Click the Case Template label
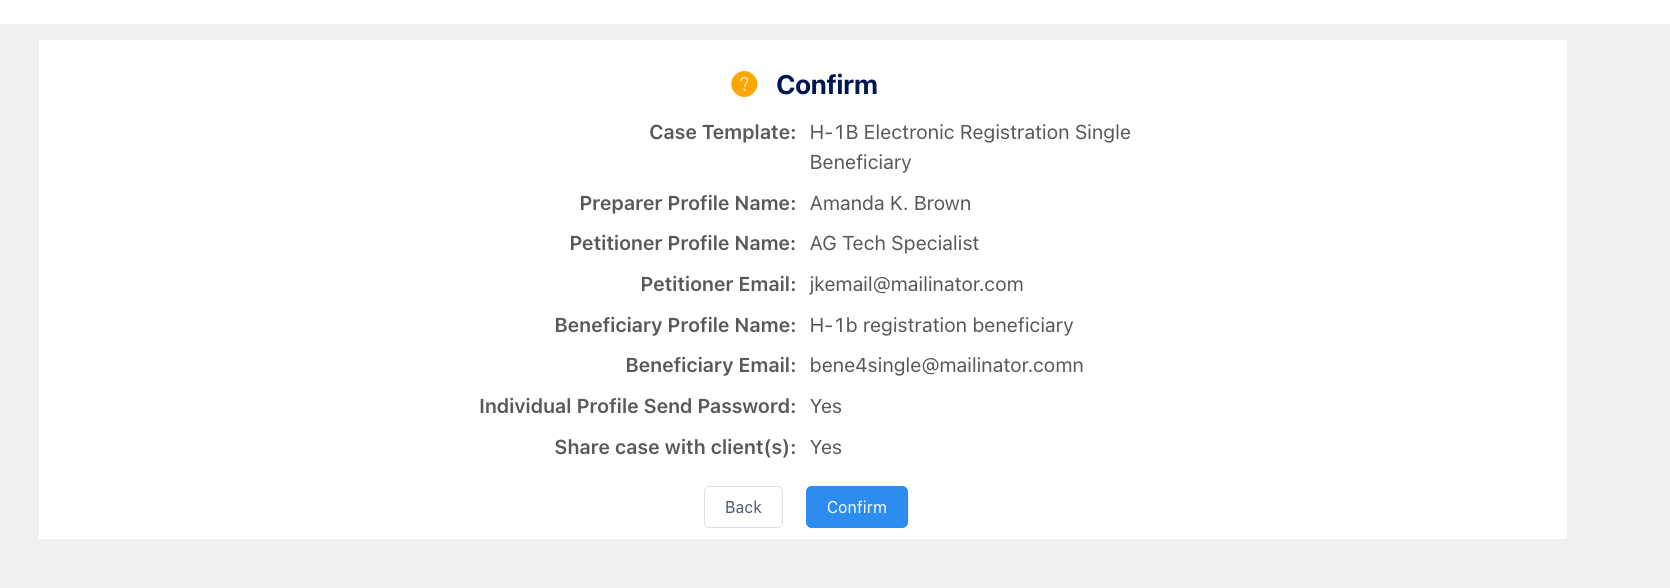This screenshot has height=588, width=1670. pos(722,132)
